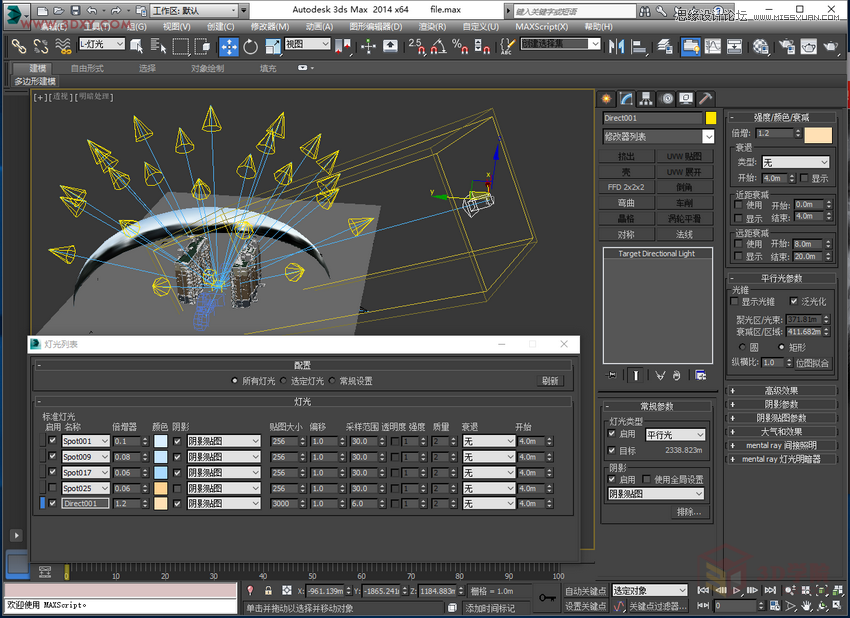This screenshot has width=850, height=618.
Task: Toggle the Angle Snap icon
Action: coord(437,48)
